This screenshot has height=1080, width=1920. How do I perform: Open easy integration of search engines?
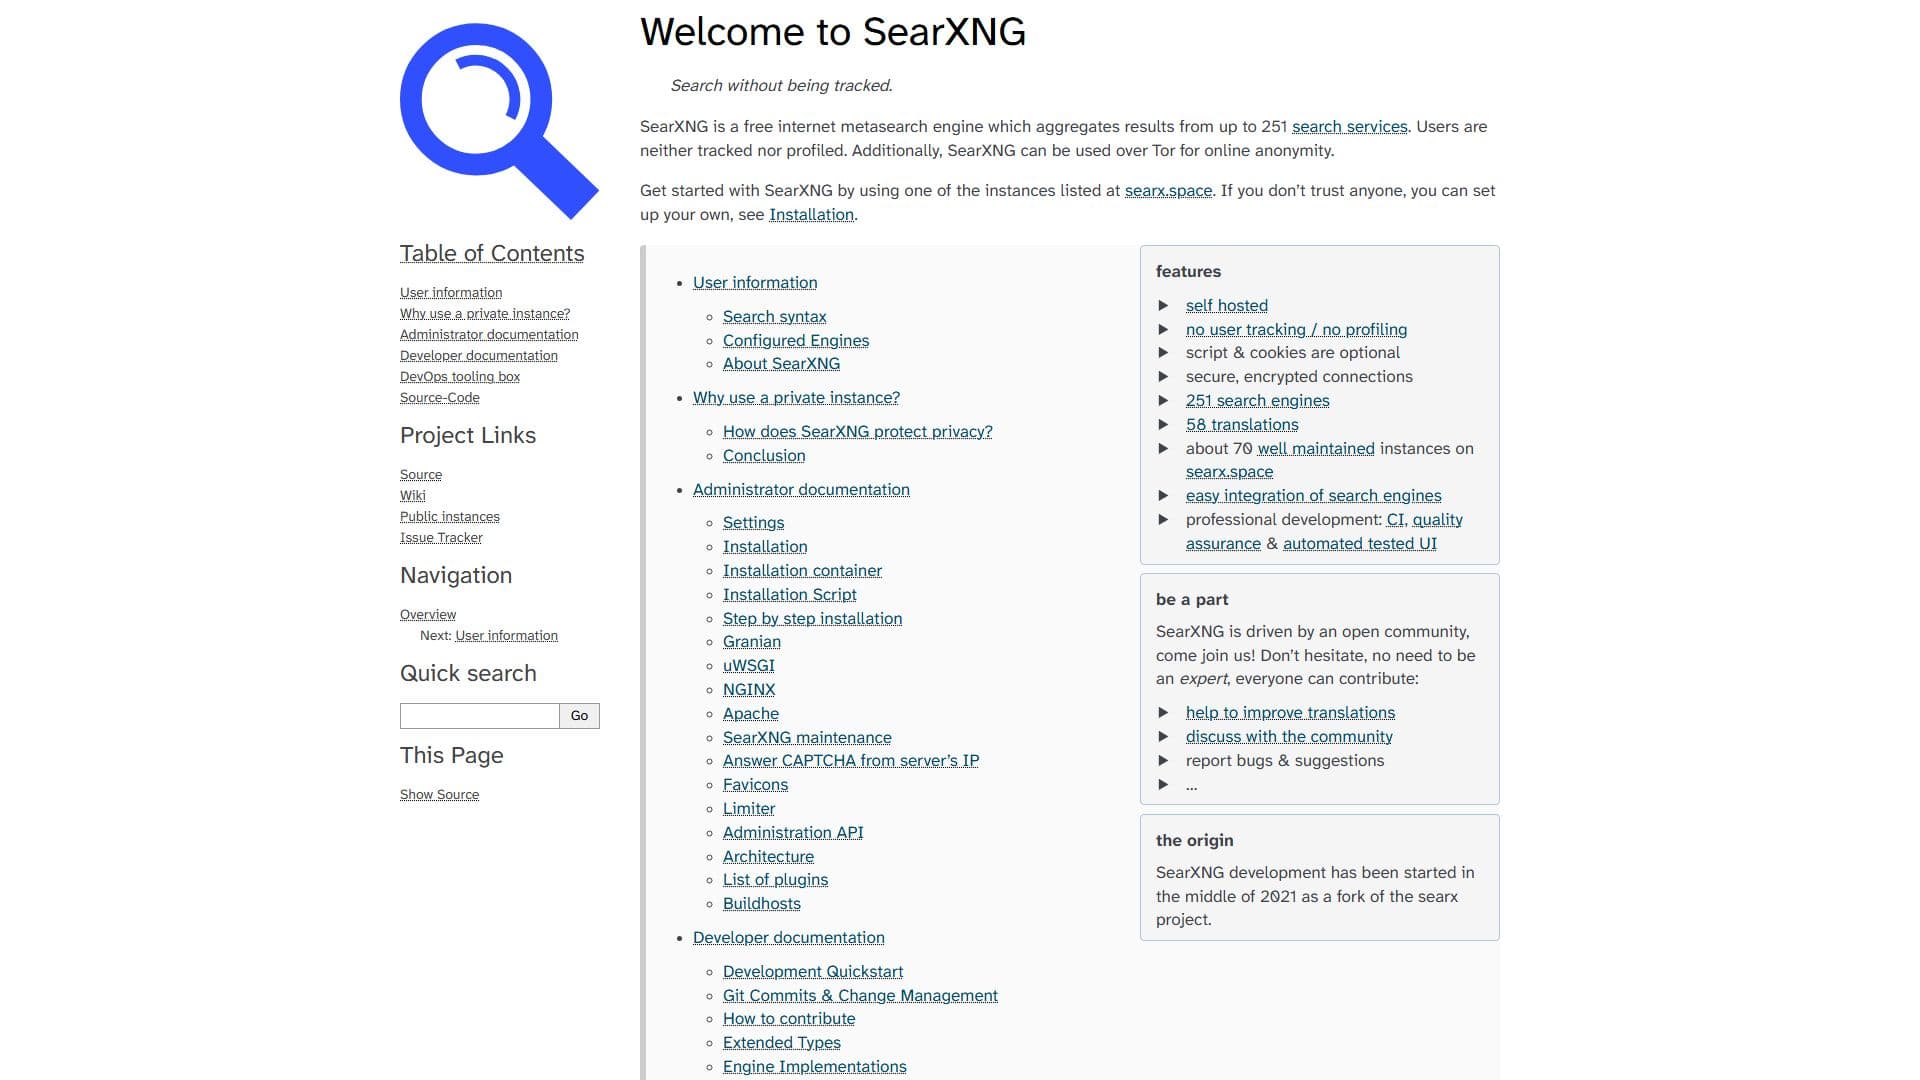1314,496
